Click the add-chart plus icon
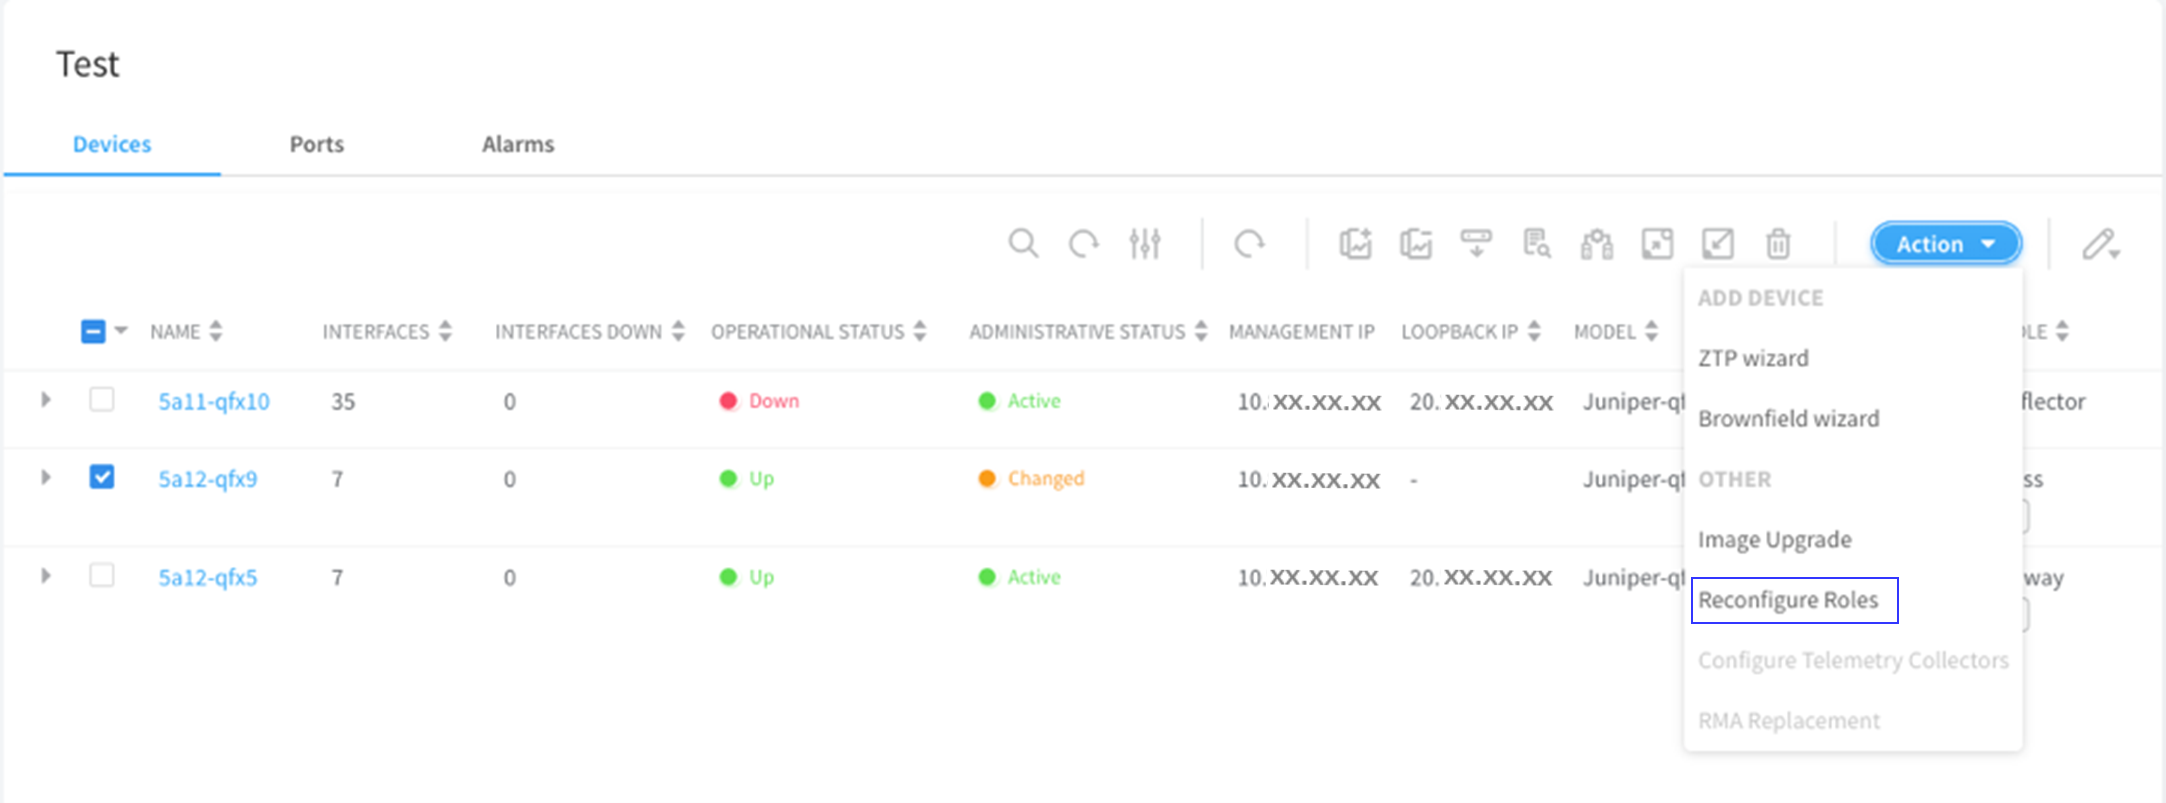 click(1355, 243)
